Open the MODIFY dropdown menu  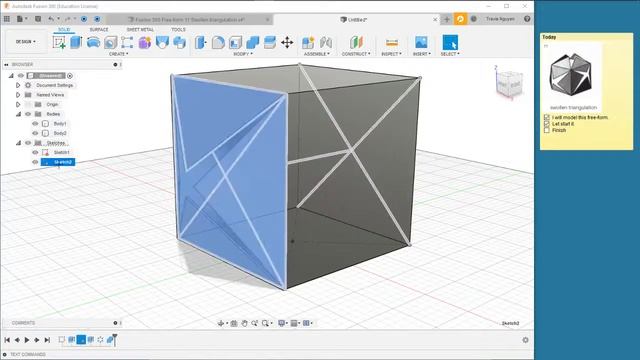(x=243, y=54)
